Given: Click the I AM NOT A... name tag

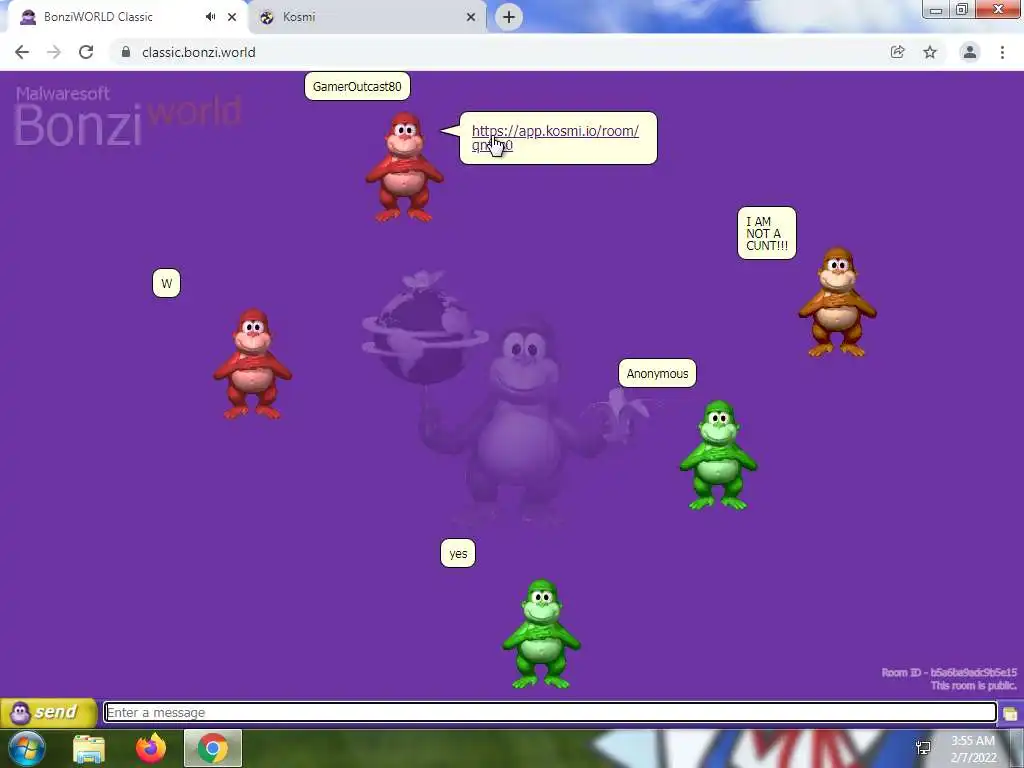Looking at the screenshot, I should [x=767, y=233].
